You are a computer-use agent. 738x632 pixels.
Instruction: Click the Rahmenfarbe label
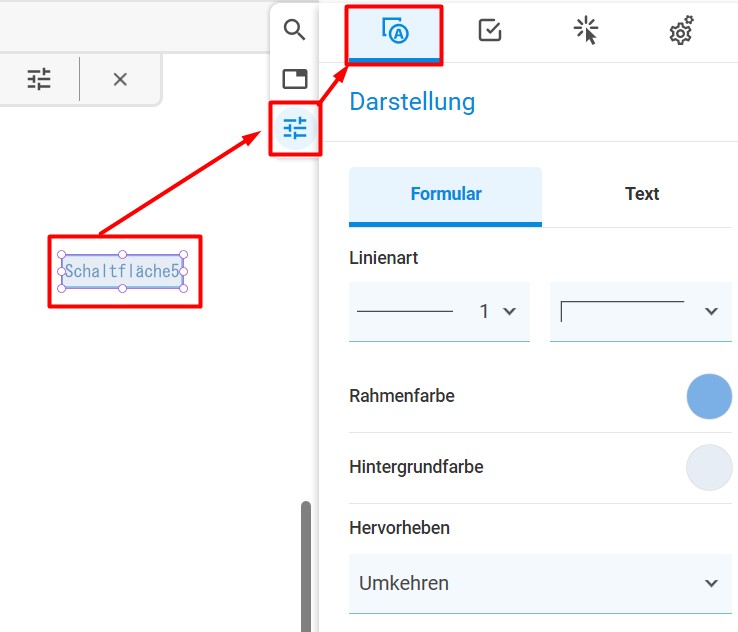coord(402,396)
